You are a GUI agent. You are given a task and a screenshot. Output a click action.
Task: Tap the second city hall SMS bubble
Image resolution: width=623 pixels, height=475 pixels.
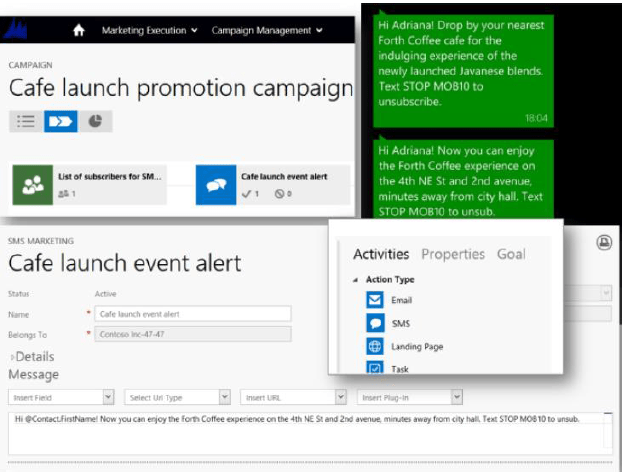click(463, 180)
